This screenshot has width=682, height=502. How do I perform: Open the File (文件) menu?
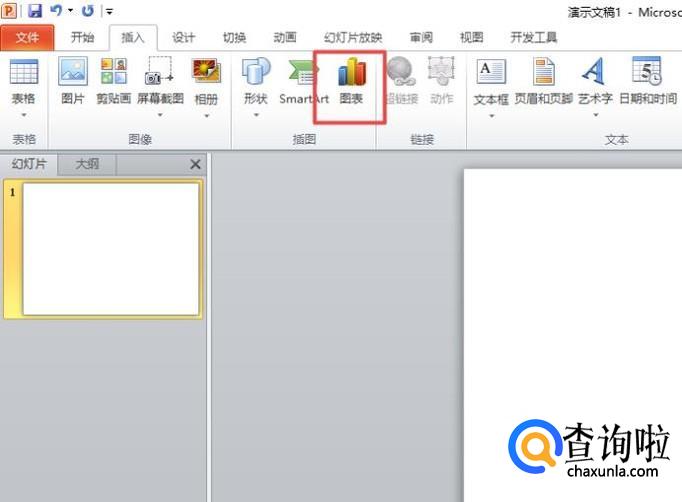[x=27, y=38]
